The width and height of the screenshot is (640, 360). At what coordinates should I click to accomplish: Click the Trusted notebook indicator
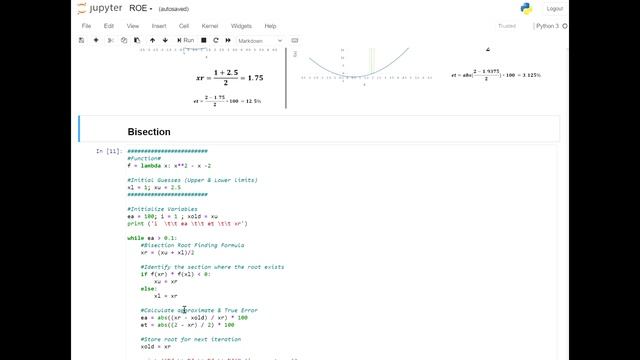(x=507, y=26)
